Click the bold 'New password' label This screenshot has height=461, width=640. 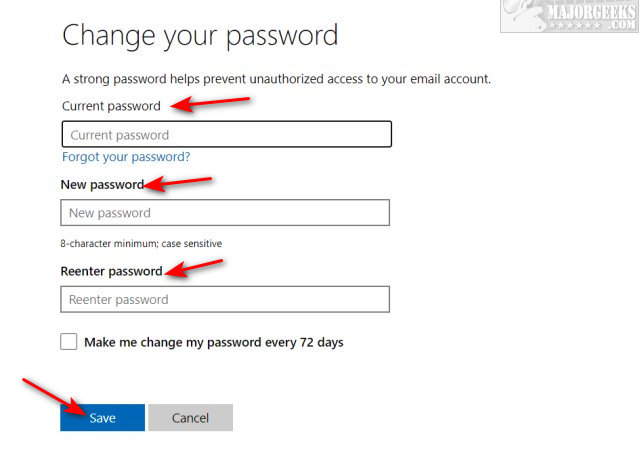[101, 184]
